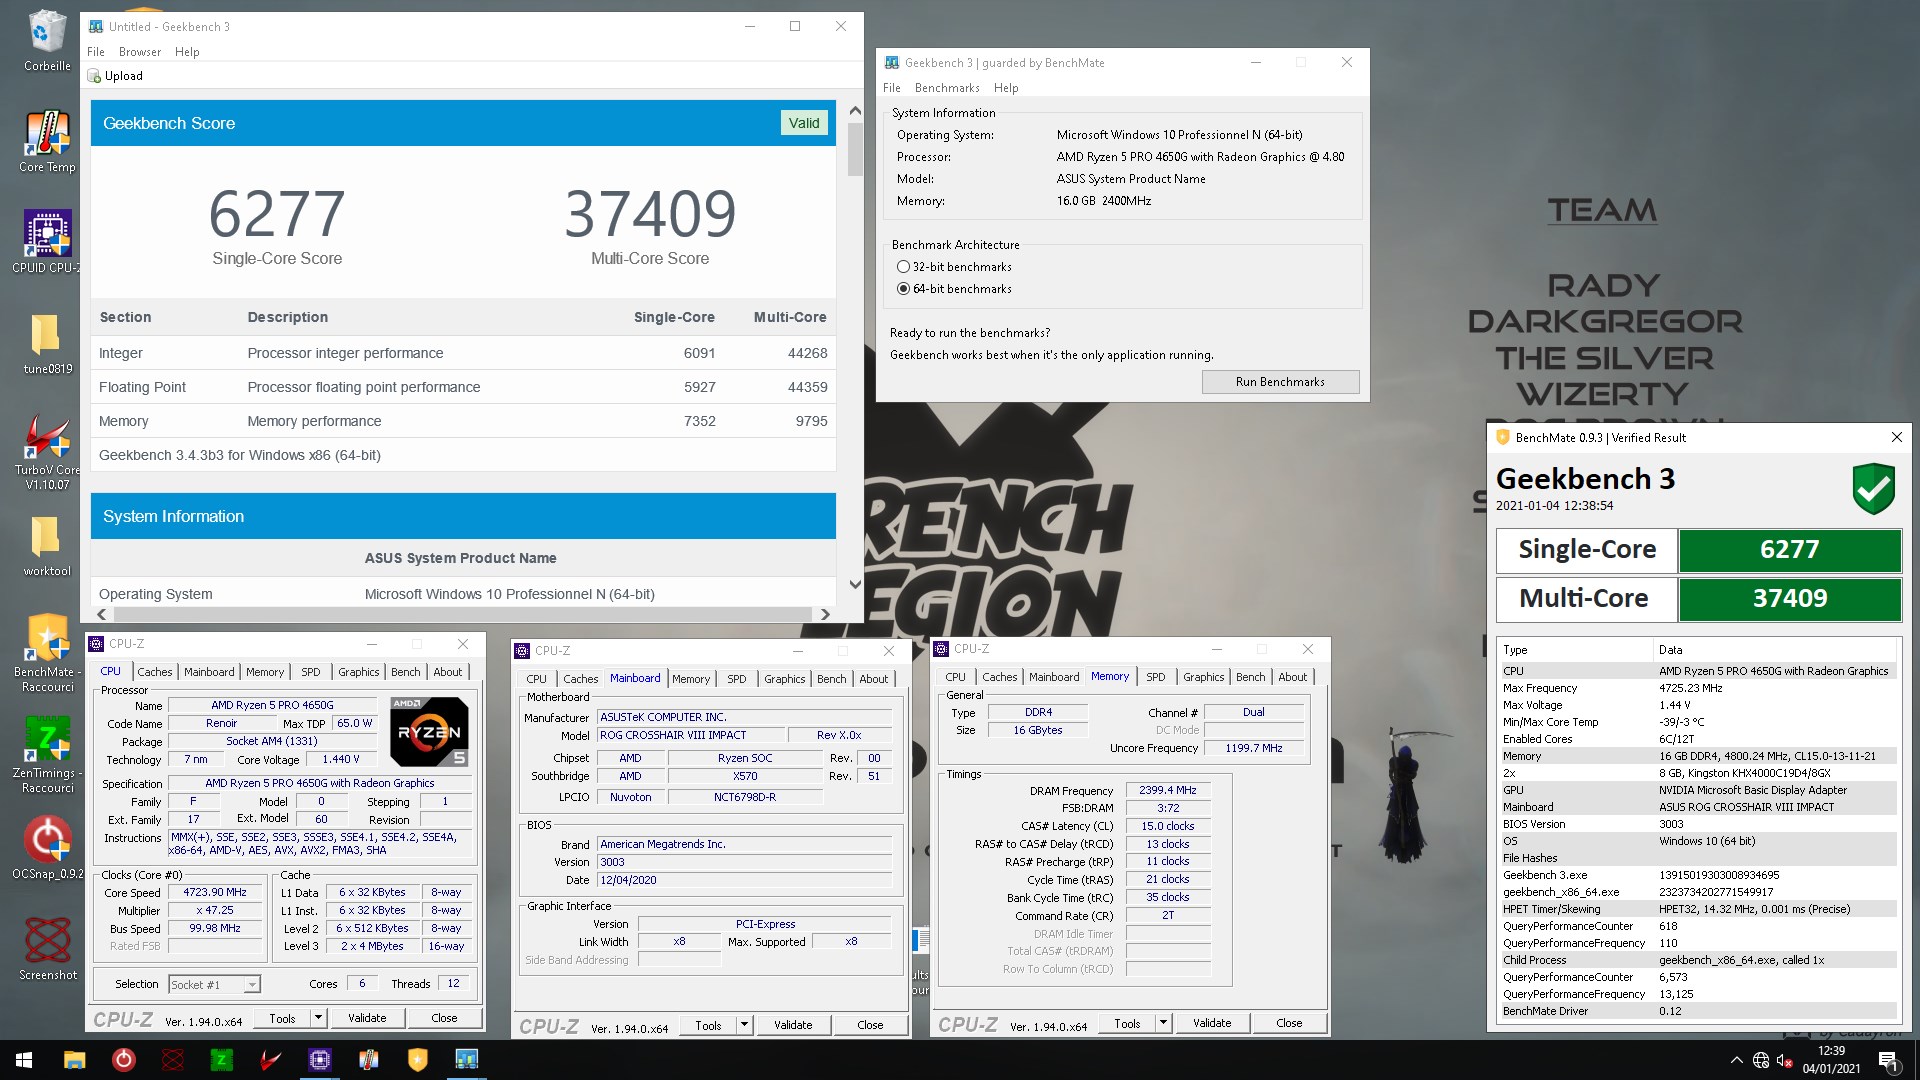Click the Valid badge in Geekbench Score
This screenshot has width=1920, height=1080.
click(803, 123)
